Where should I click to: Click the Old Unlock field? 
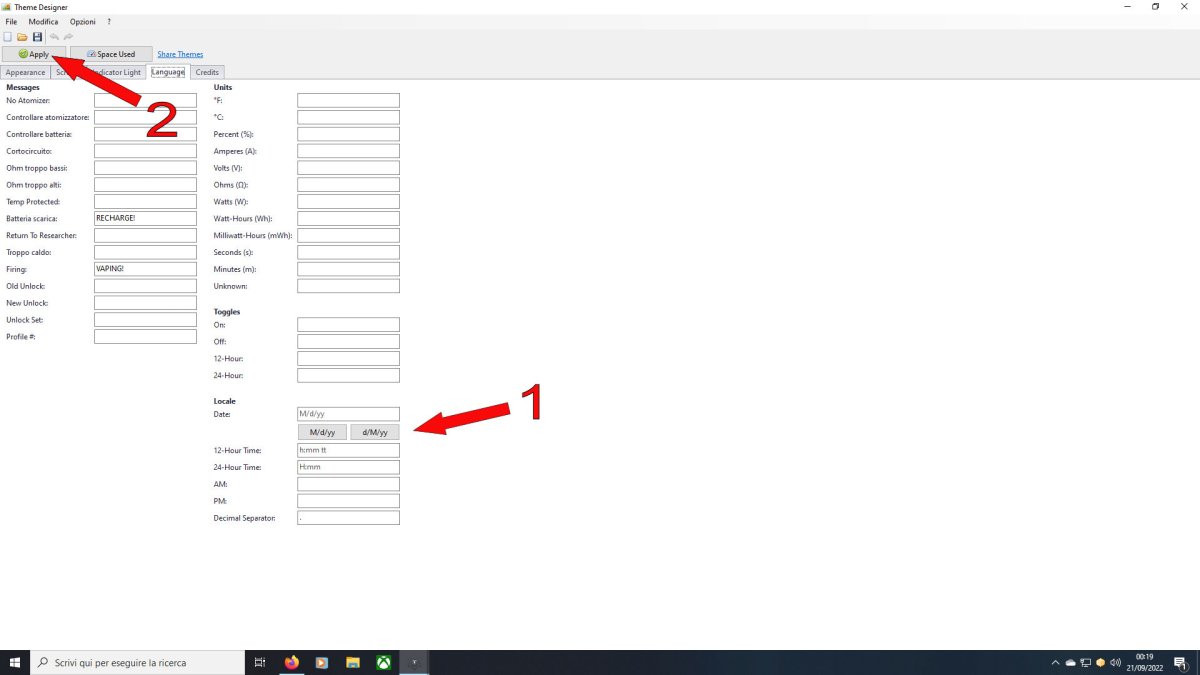point(145,286)
